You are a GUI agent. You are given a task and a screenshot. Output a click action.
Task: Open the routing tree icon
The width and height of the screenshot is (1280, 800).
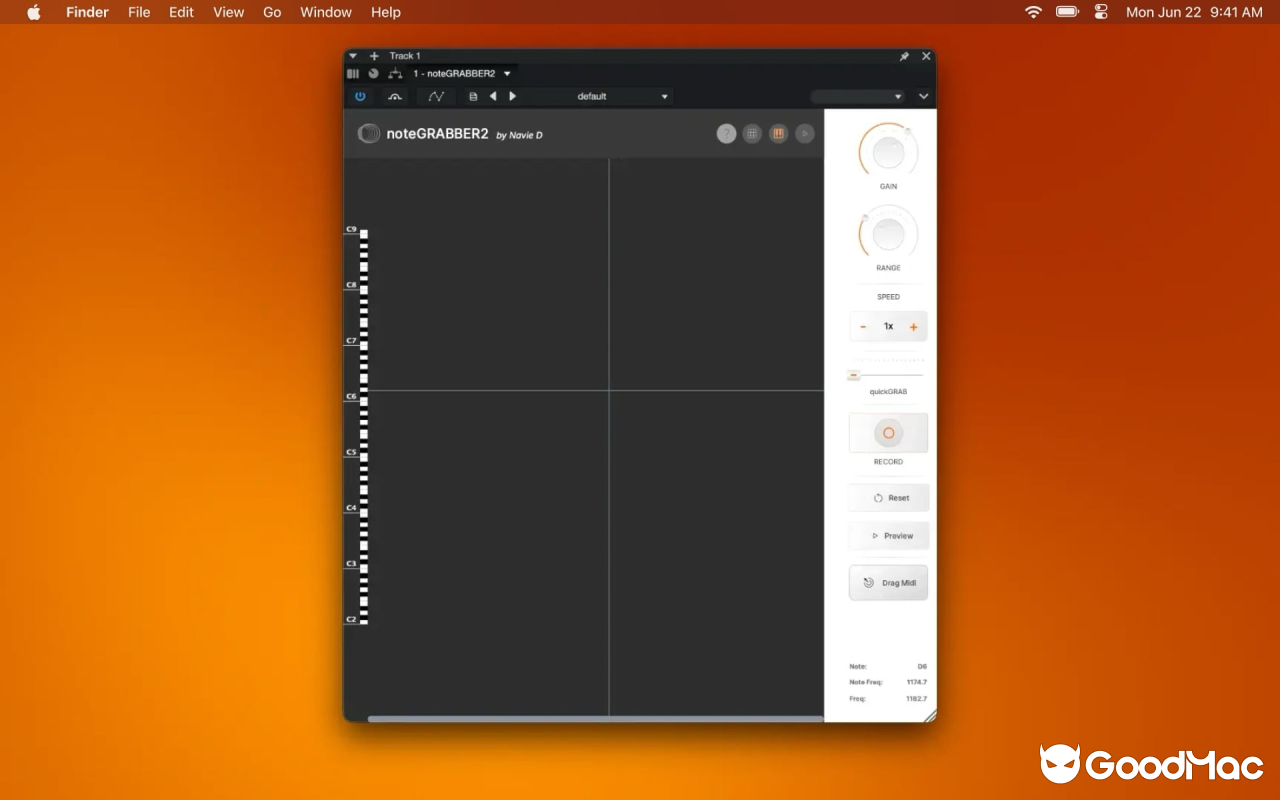pos(395,74)
